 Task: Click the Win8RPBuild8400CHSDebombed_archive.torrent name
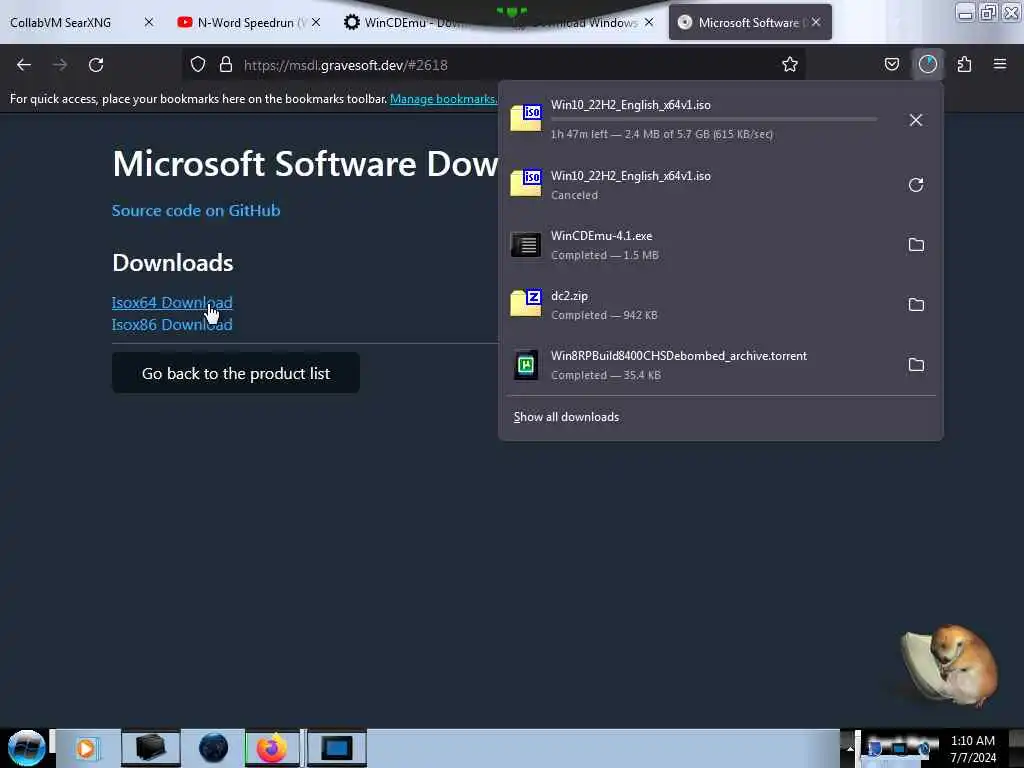[679, 356]
